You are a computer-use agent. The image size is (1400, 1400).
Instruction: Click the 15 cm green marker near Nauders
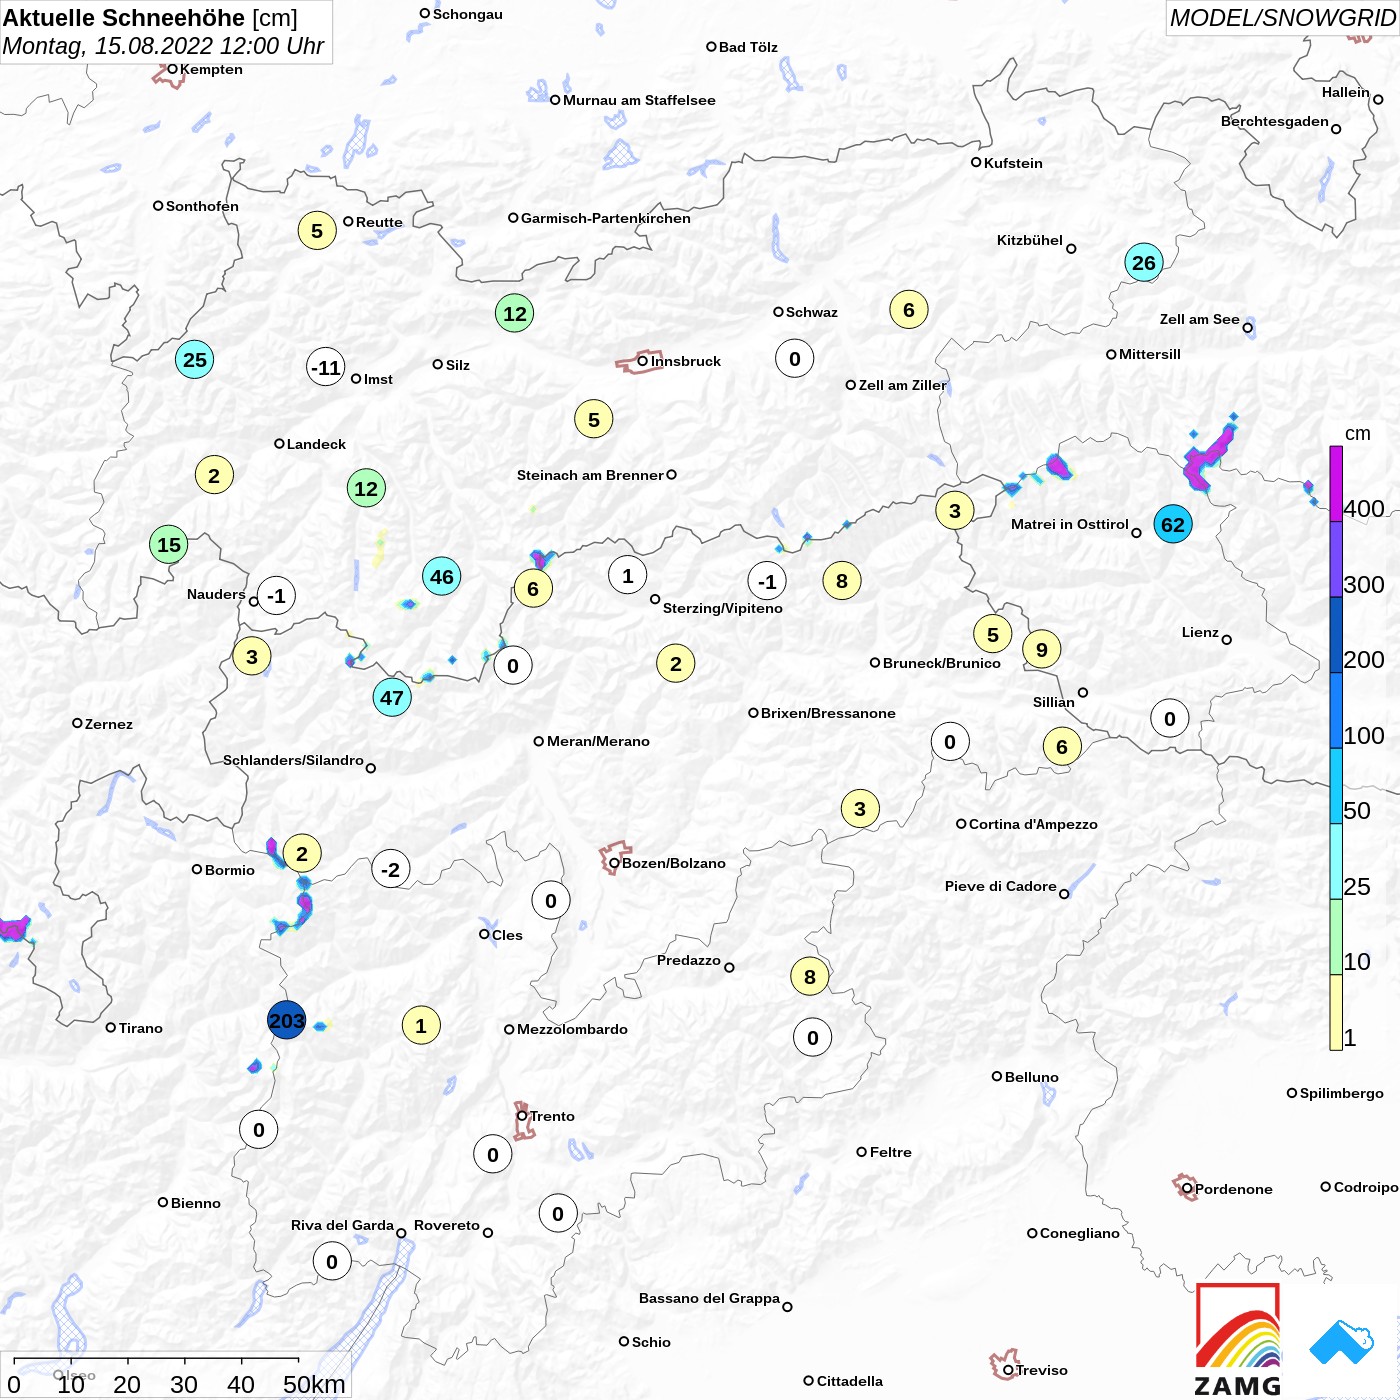(169, 545)
